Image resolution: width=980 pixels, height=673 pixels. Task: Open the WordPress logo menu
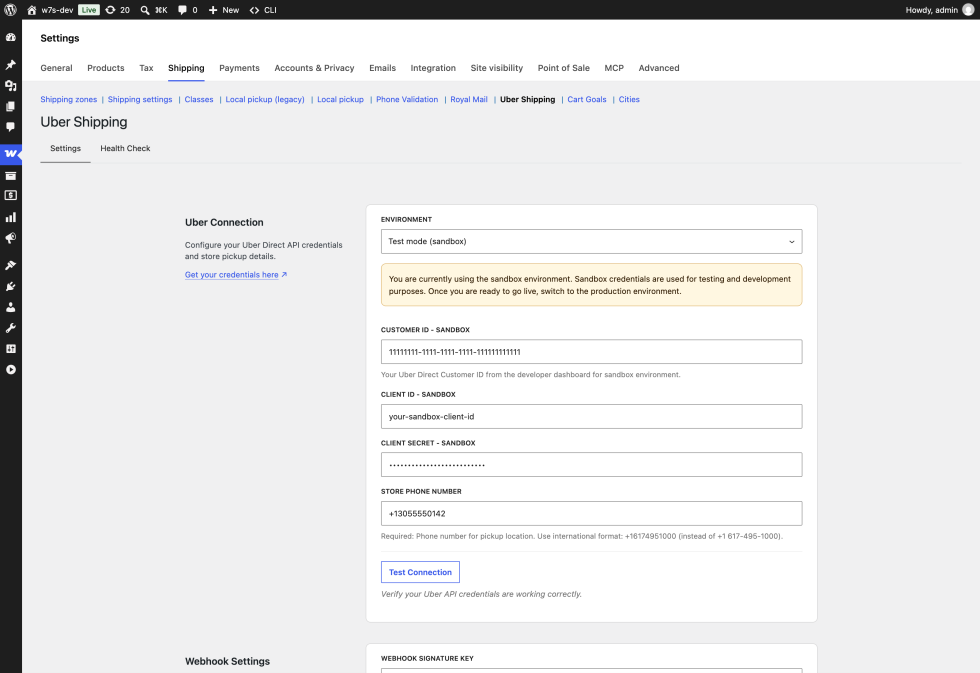click(10, 10)
